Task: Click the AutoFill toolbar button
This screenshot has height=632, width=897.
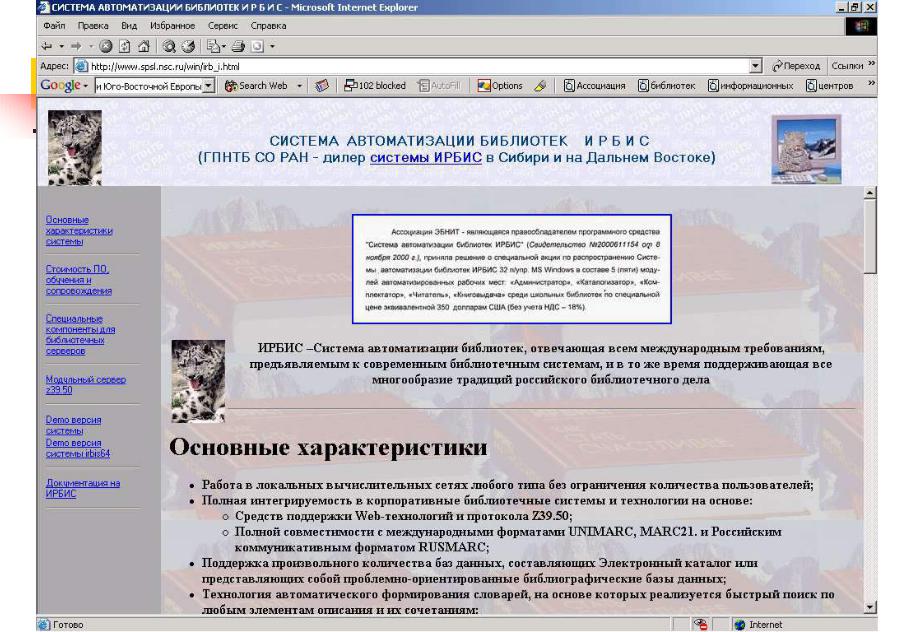Action: click(439, 86)
